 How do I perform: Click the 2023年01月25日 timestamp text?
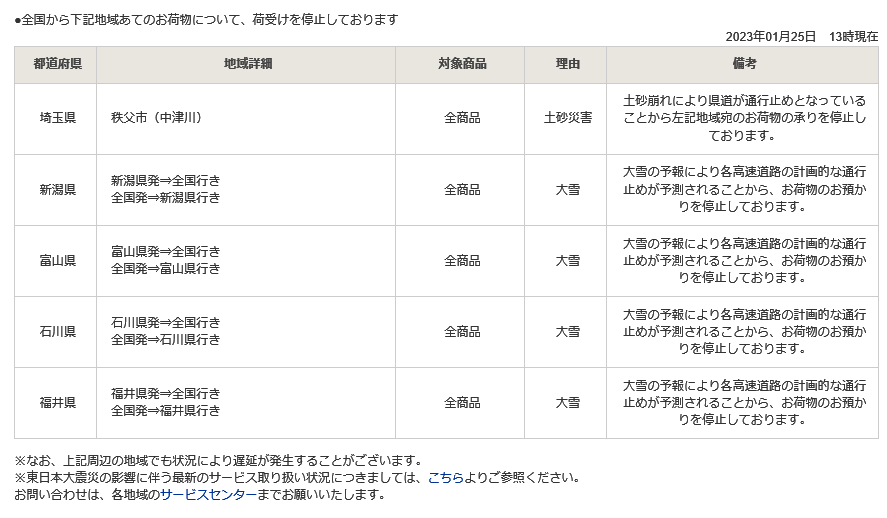(770, 37)
